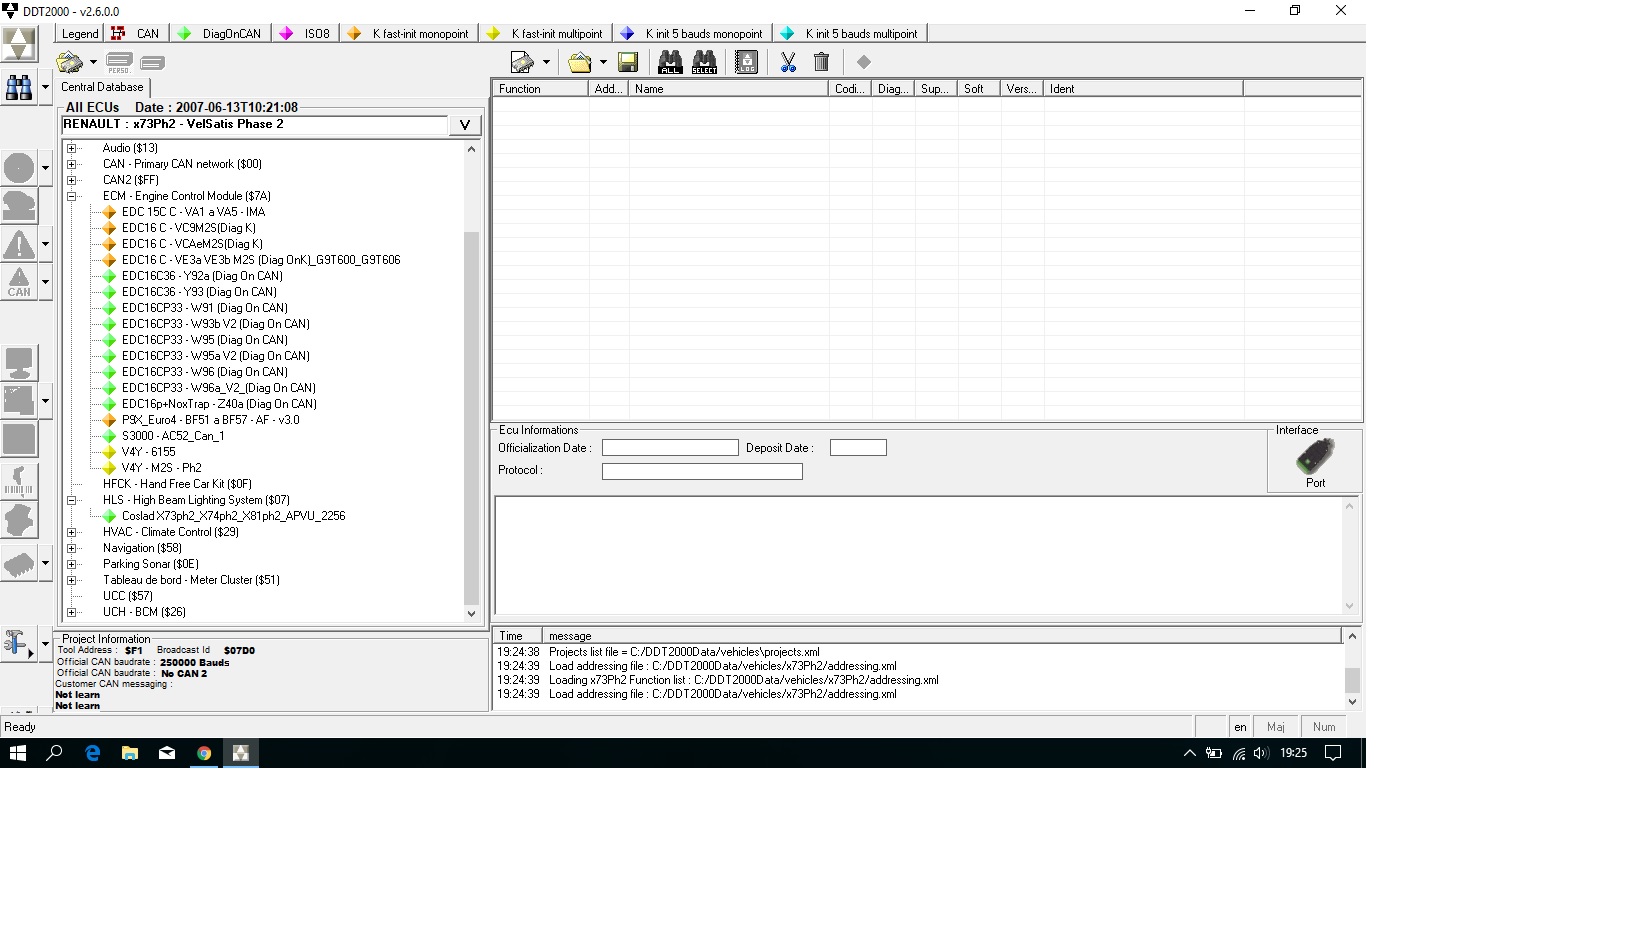The height and width of the screenshot is (929, 1652).
Task: Click the Officialization Date input field
Action: [x=670, y=448]
